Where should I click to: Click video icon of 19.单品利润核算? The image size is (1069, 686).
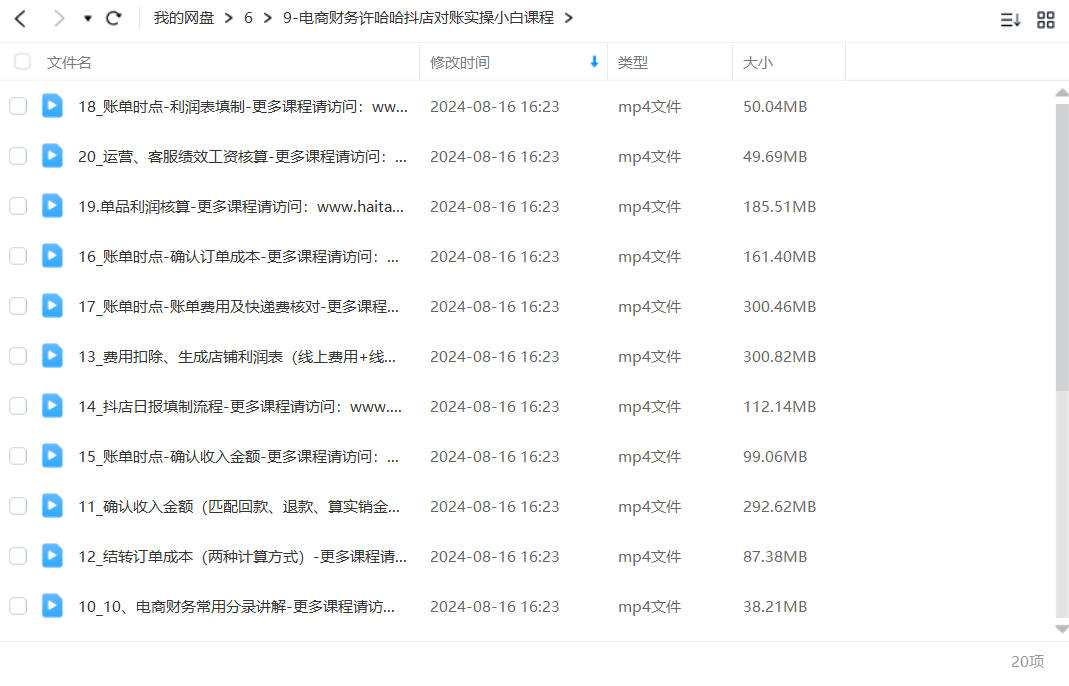52,206
